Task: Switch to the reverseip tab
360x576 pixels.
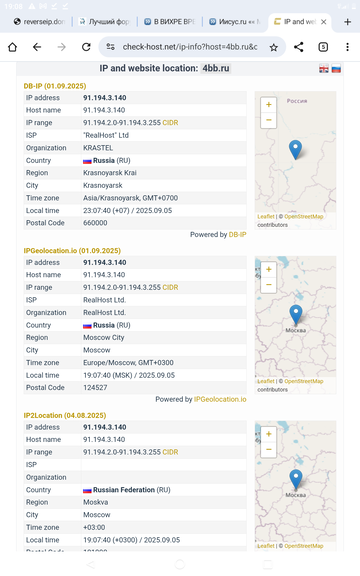Action: coord(39,22)
